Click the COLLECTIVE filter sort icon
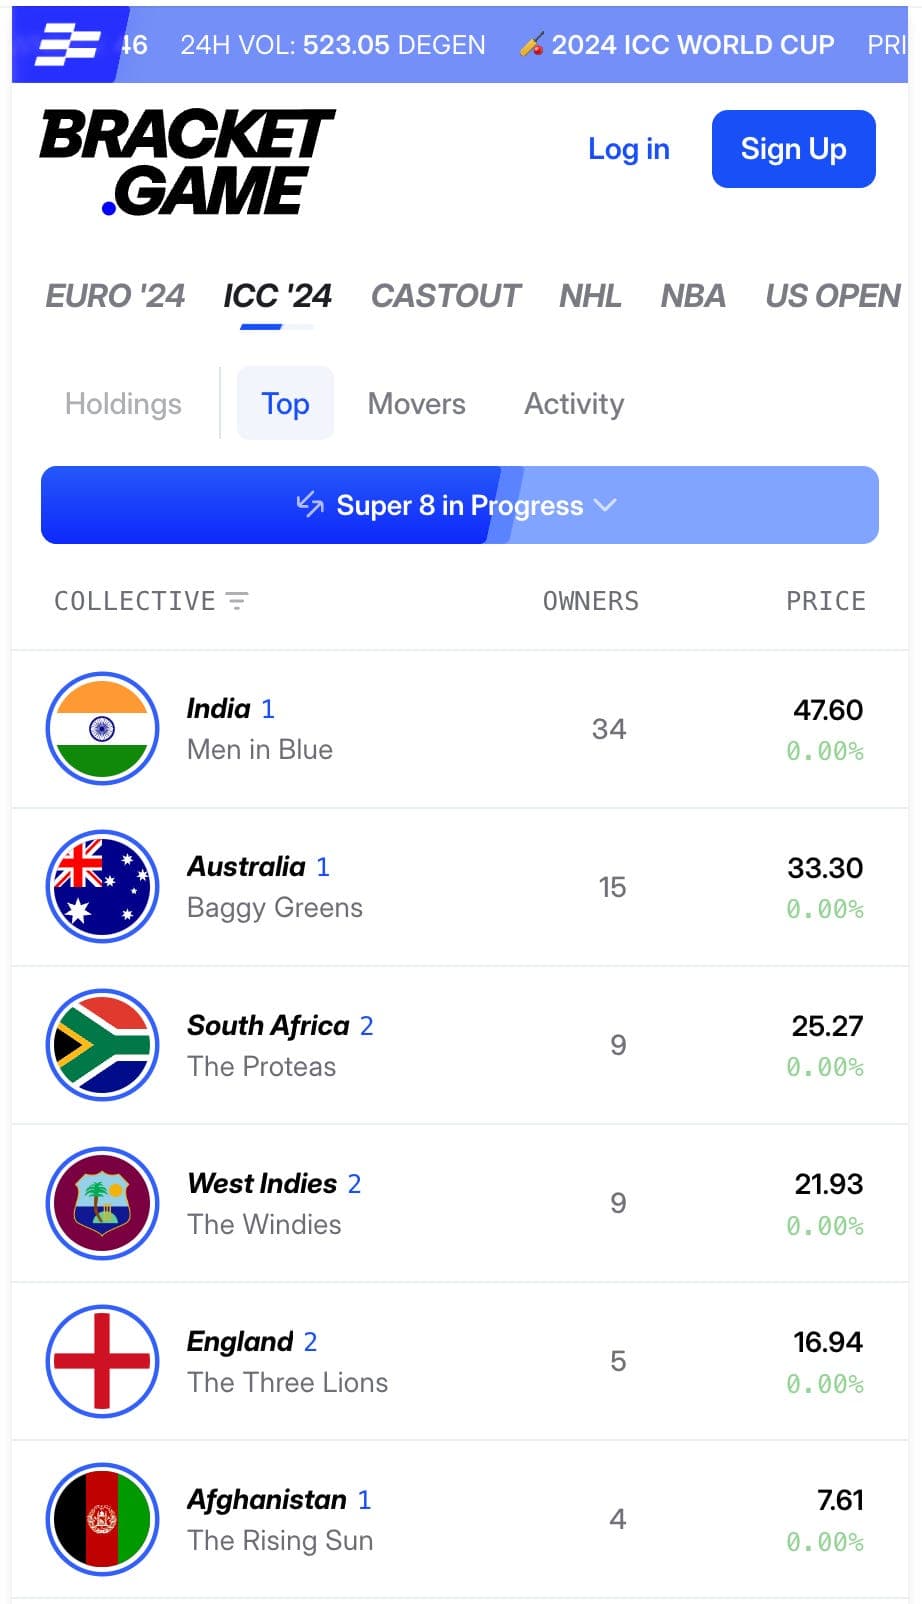Screen dimensions: 922x1604 tap(237, 601)
